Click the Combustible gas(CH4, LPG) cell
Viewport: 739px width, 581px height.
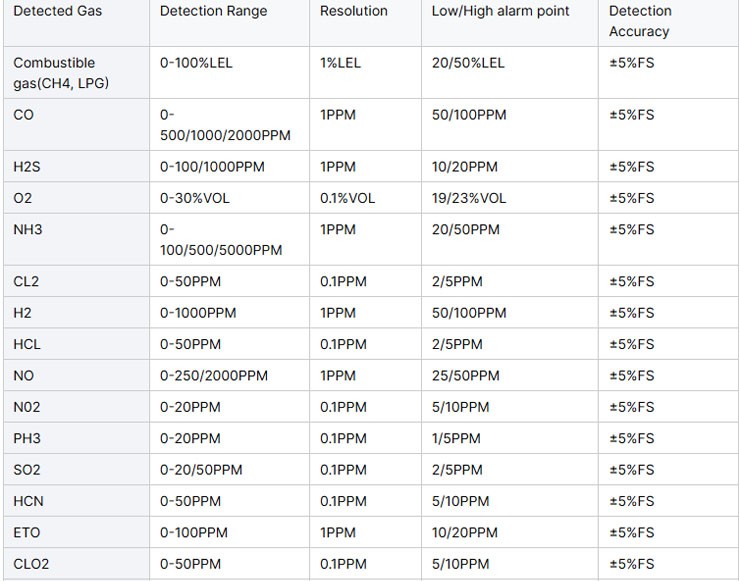[x=61, y=73]
